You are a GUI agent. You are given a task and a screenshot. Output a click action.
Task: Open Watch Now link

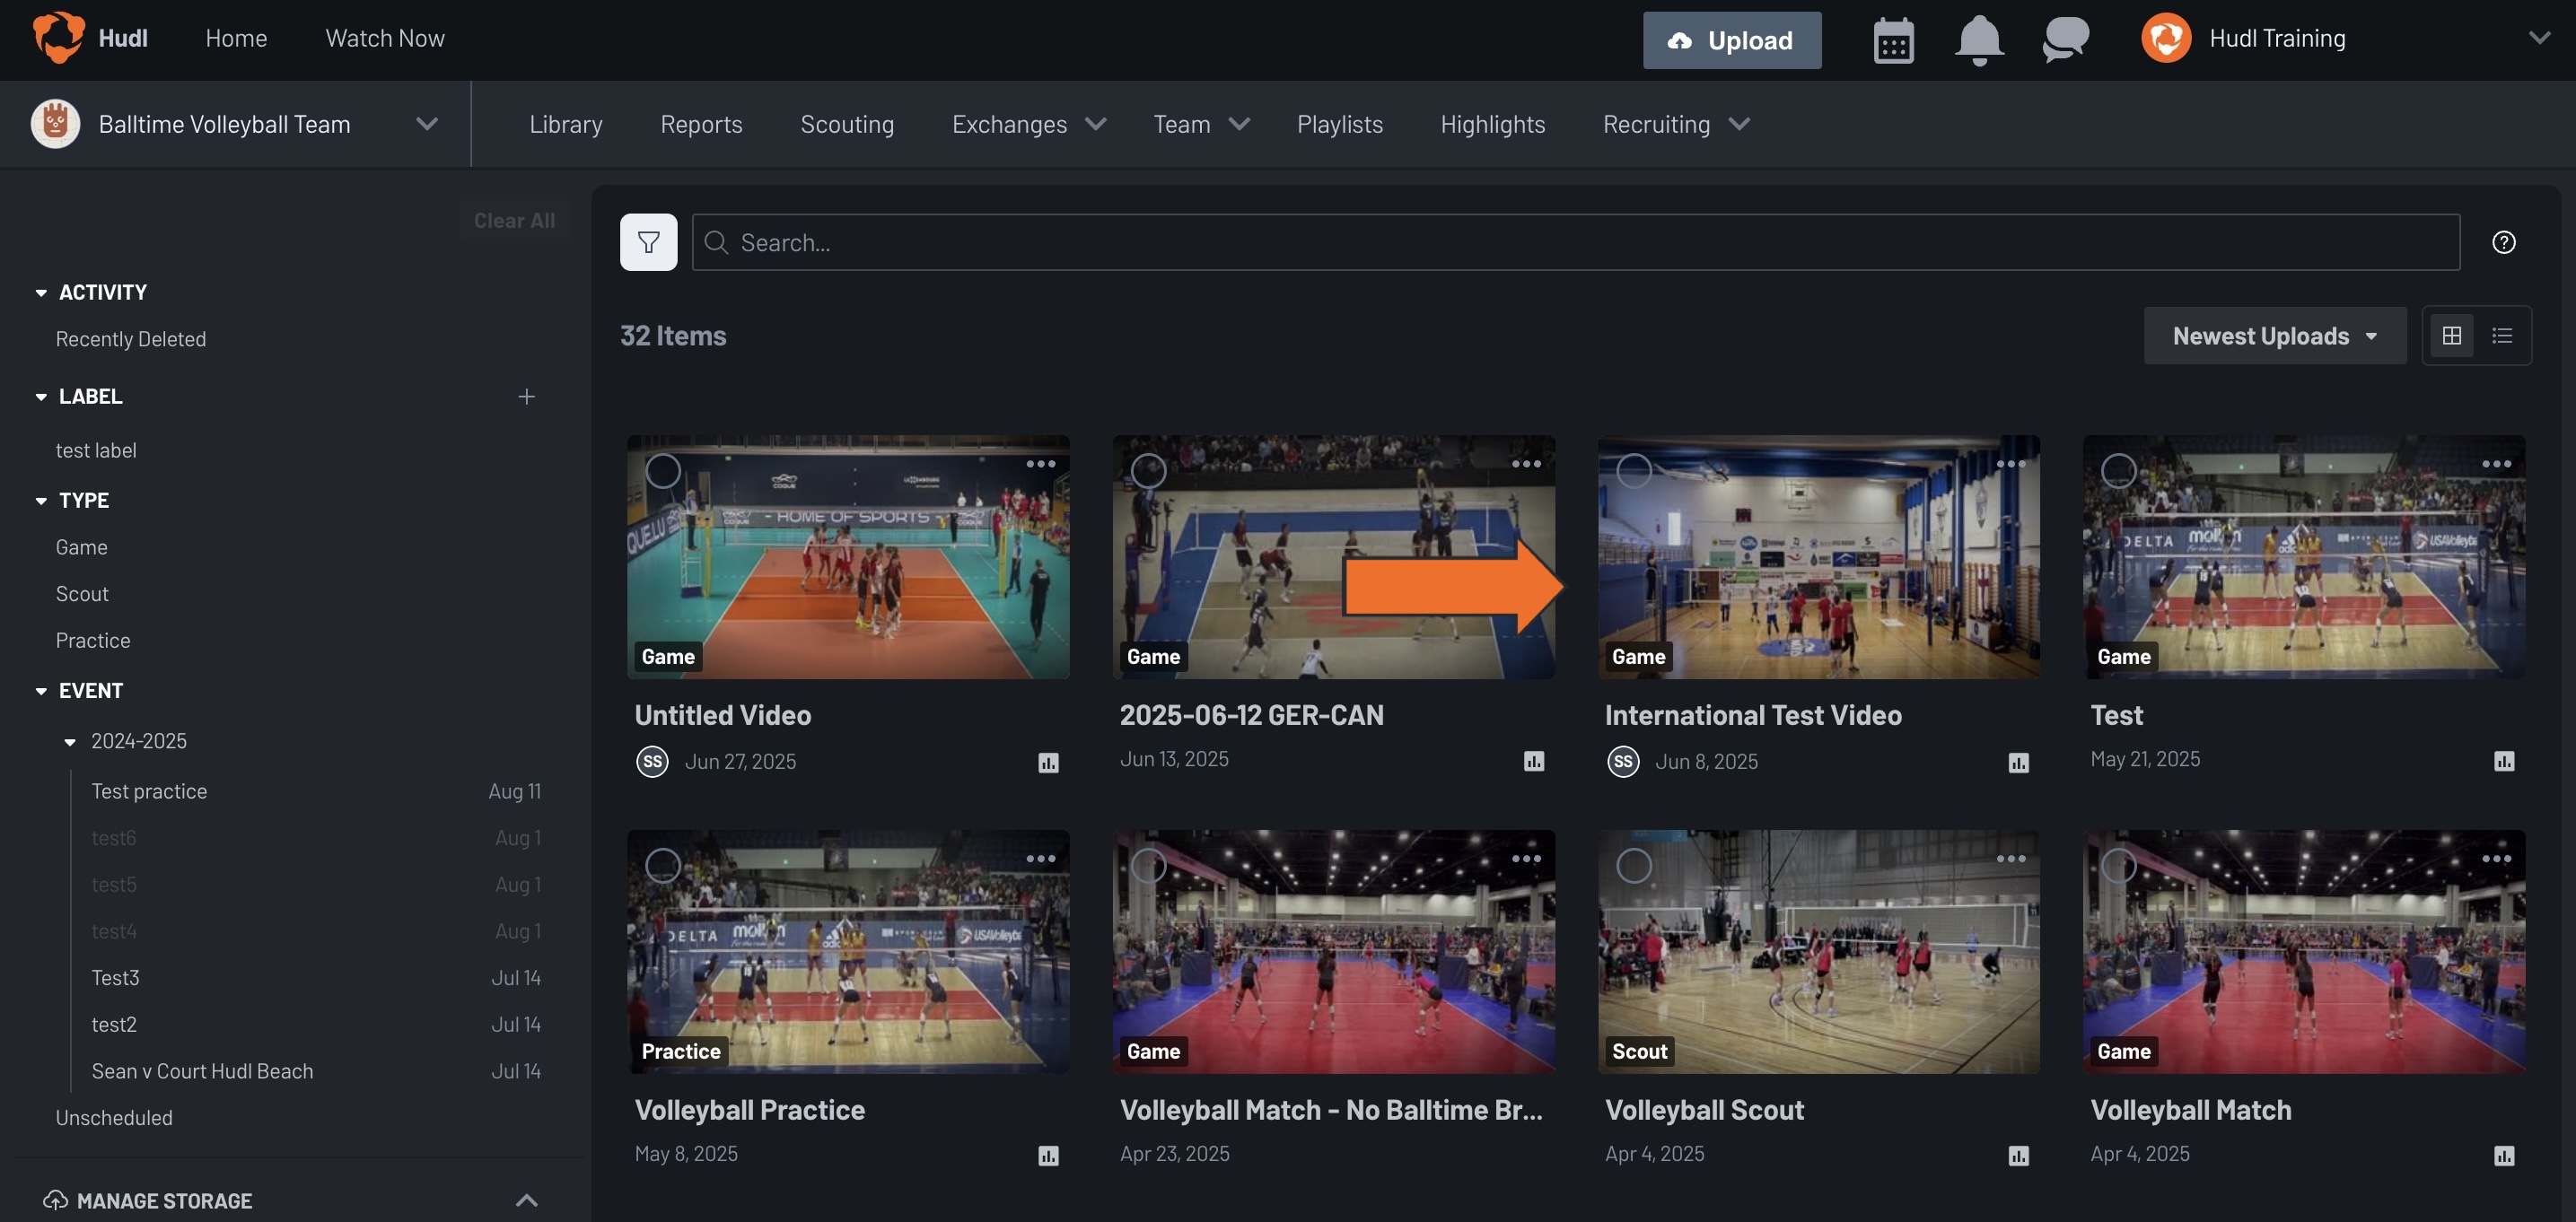click(x=385, y=38)
